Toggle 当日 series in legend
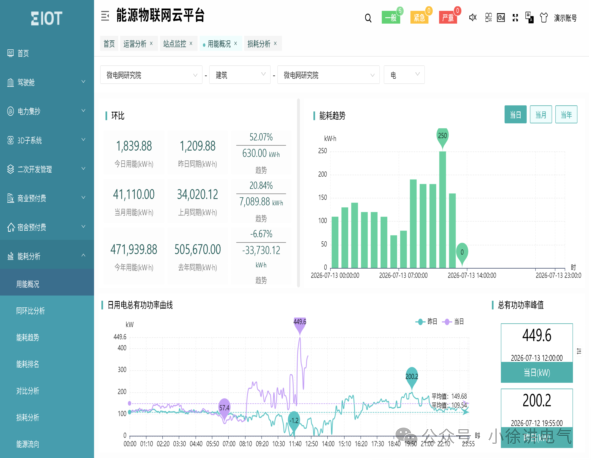Image resolution: width=591 pixels, height=460 pixels. click(x=453, y=322)
